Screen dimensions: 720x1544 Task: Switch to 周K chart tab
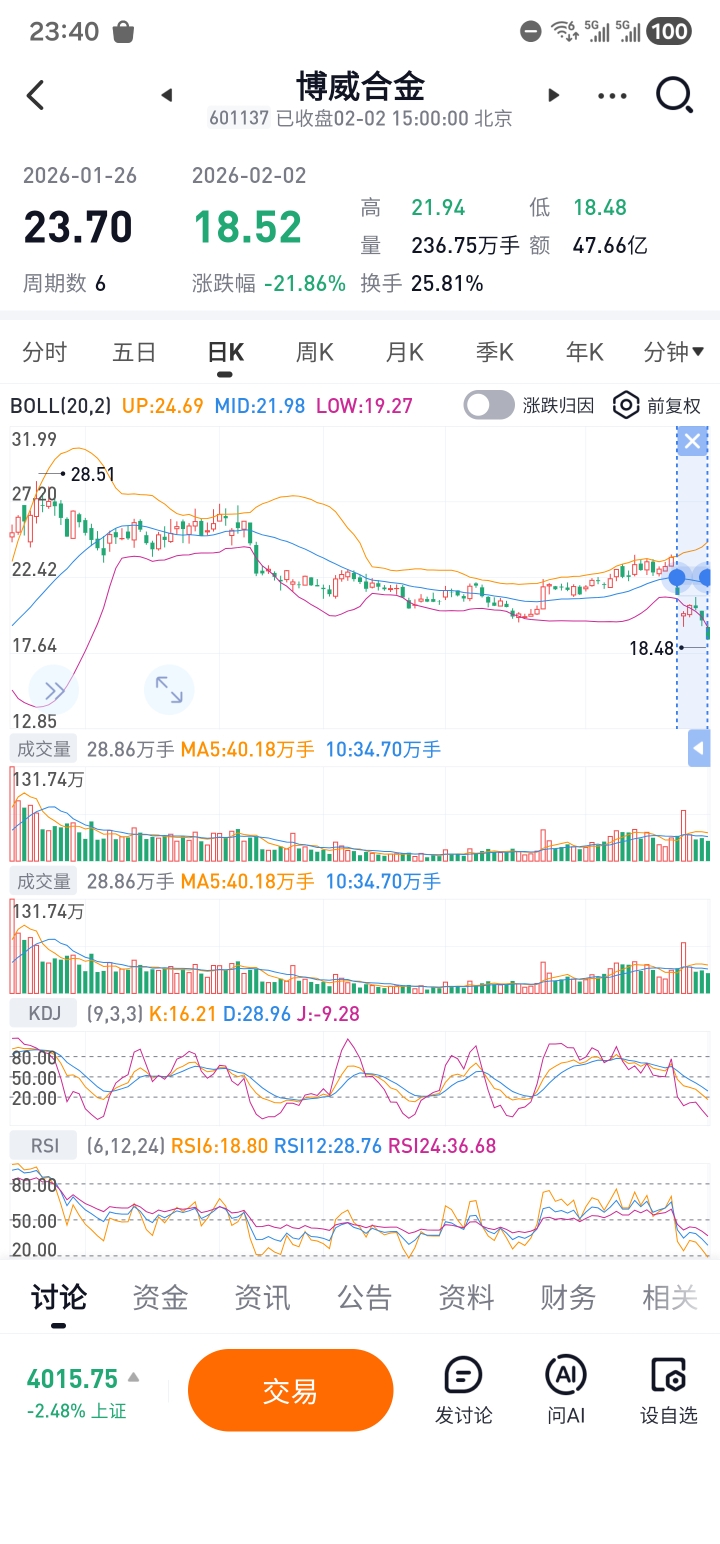(x=314, y=352)
